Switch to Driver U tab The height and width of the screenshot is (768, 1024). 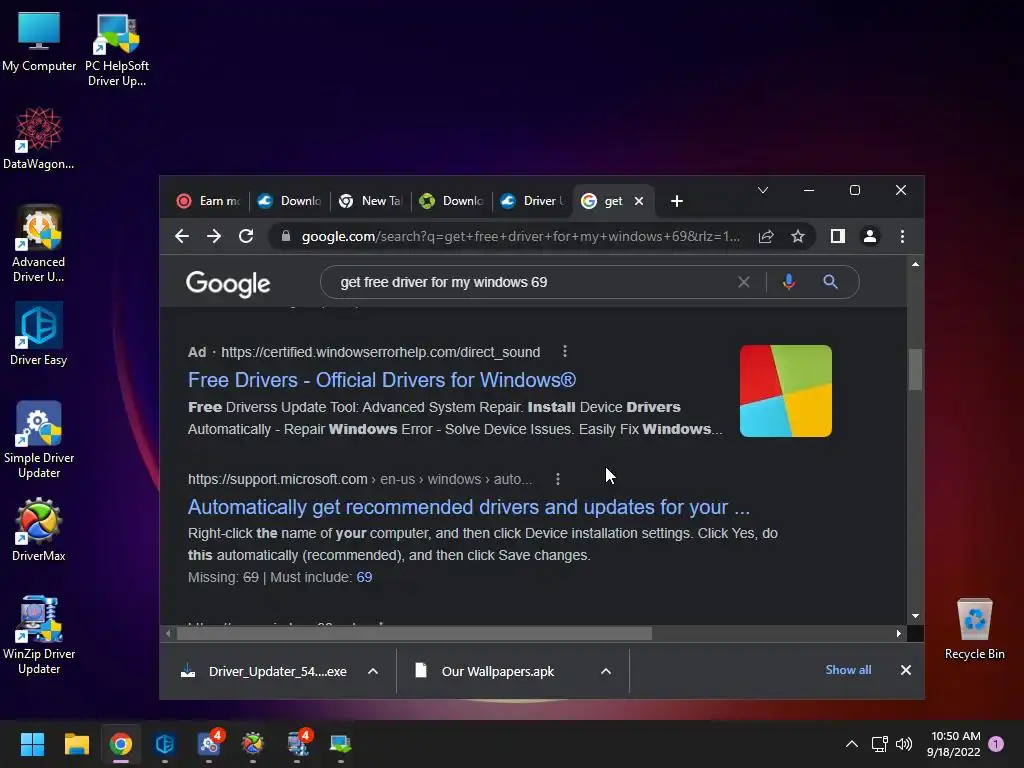click(x=532, y=201)
